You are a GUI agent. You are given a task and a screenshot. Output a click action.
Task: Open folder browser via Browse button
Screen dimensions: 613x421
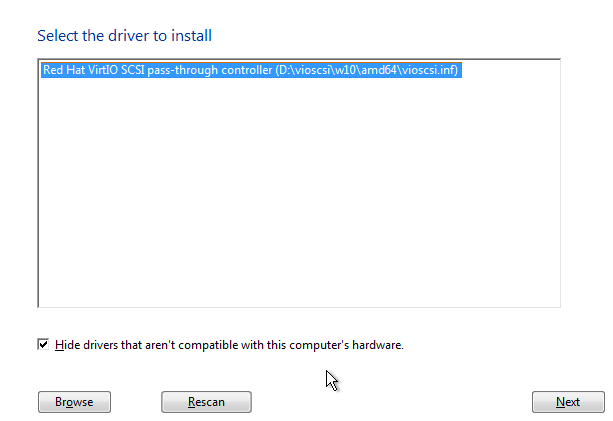74,402
